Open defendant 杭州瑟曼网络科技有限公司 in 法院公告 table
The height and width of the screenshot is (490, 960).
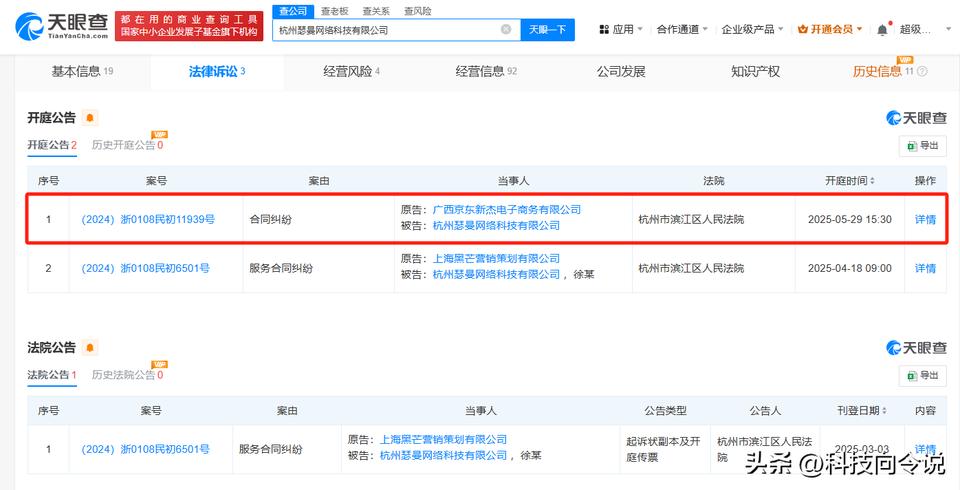(x=444, y=455)
